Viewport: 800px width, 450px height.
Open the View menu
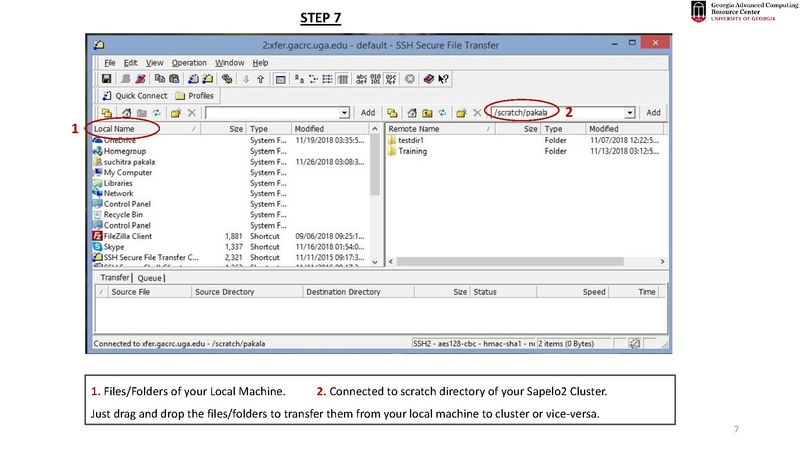tap(154, 63)
